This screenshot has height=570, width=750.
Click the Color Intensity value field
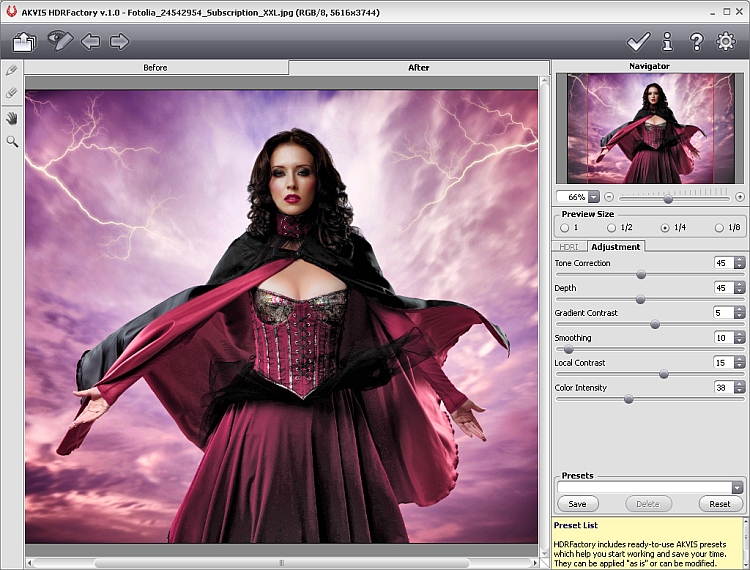(x=724, y=387)
